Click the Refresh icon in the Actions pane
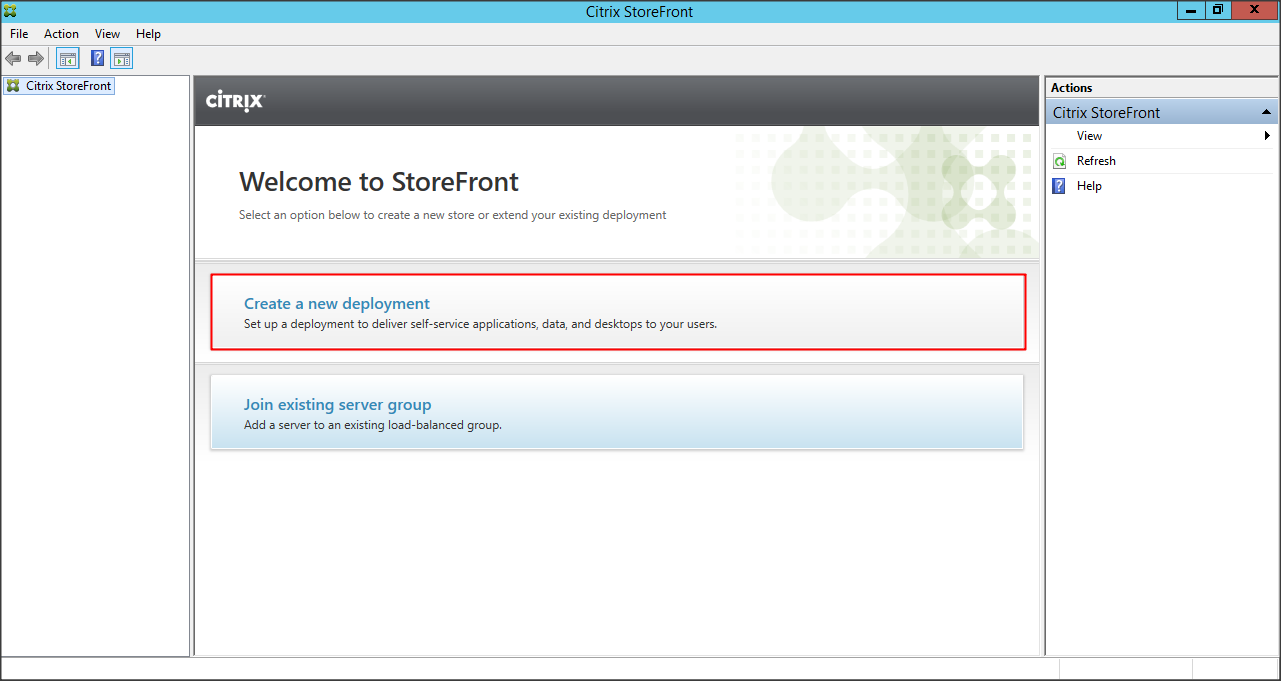1281x681 pixels. (x=1060, y=161)
